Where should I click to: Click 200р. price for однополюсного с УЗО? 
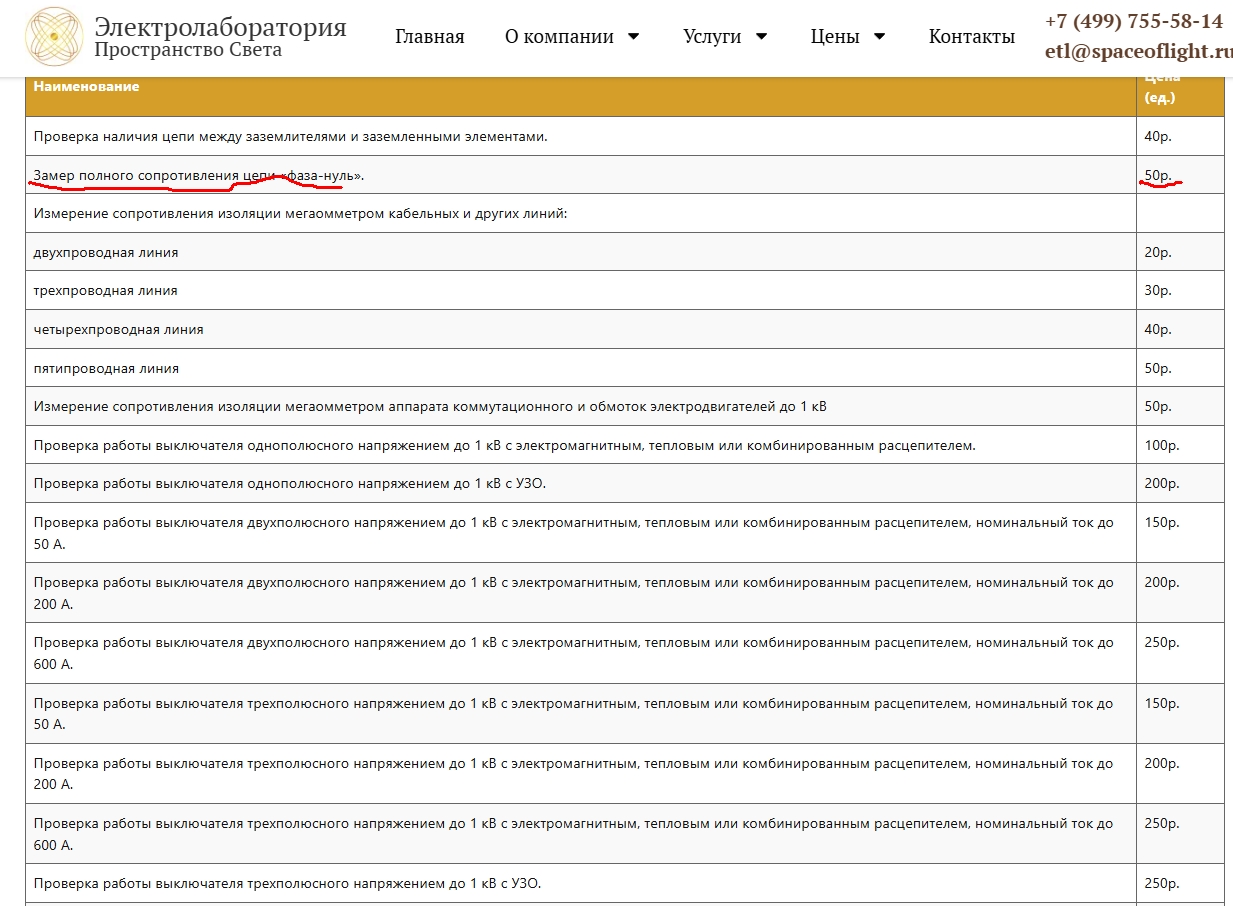point(1162,484)
